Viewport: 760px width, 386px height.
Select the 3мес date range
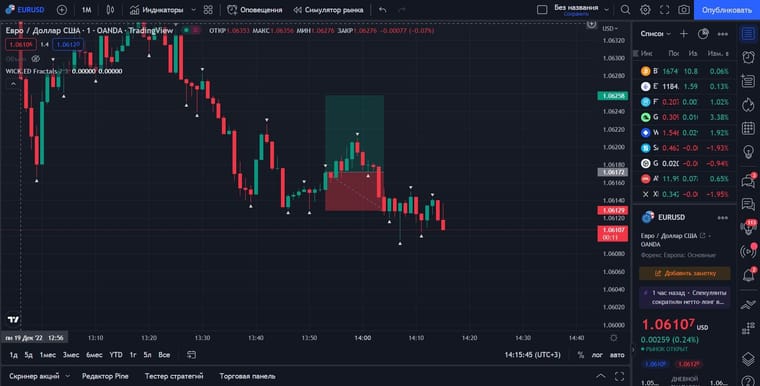[71, 355]
